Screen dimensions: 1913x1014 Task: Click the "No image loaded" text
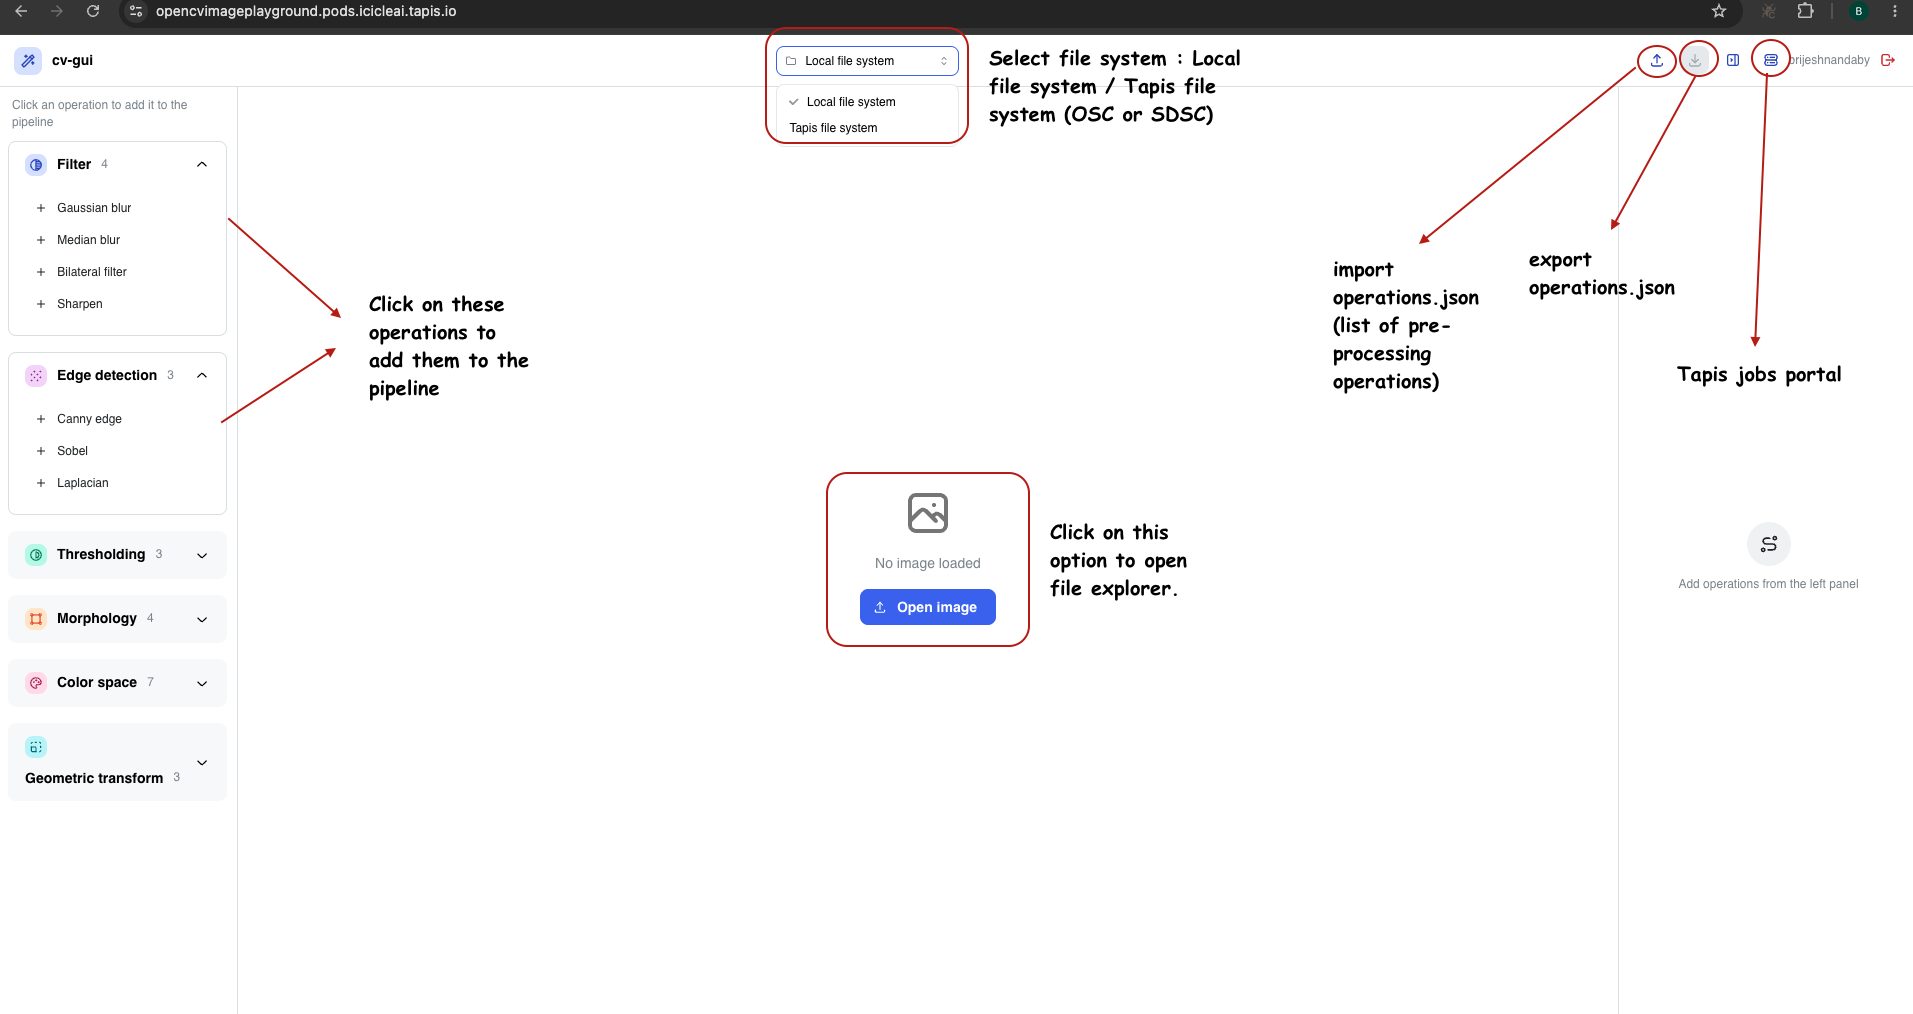tap(927, 563)
